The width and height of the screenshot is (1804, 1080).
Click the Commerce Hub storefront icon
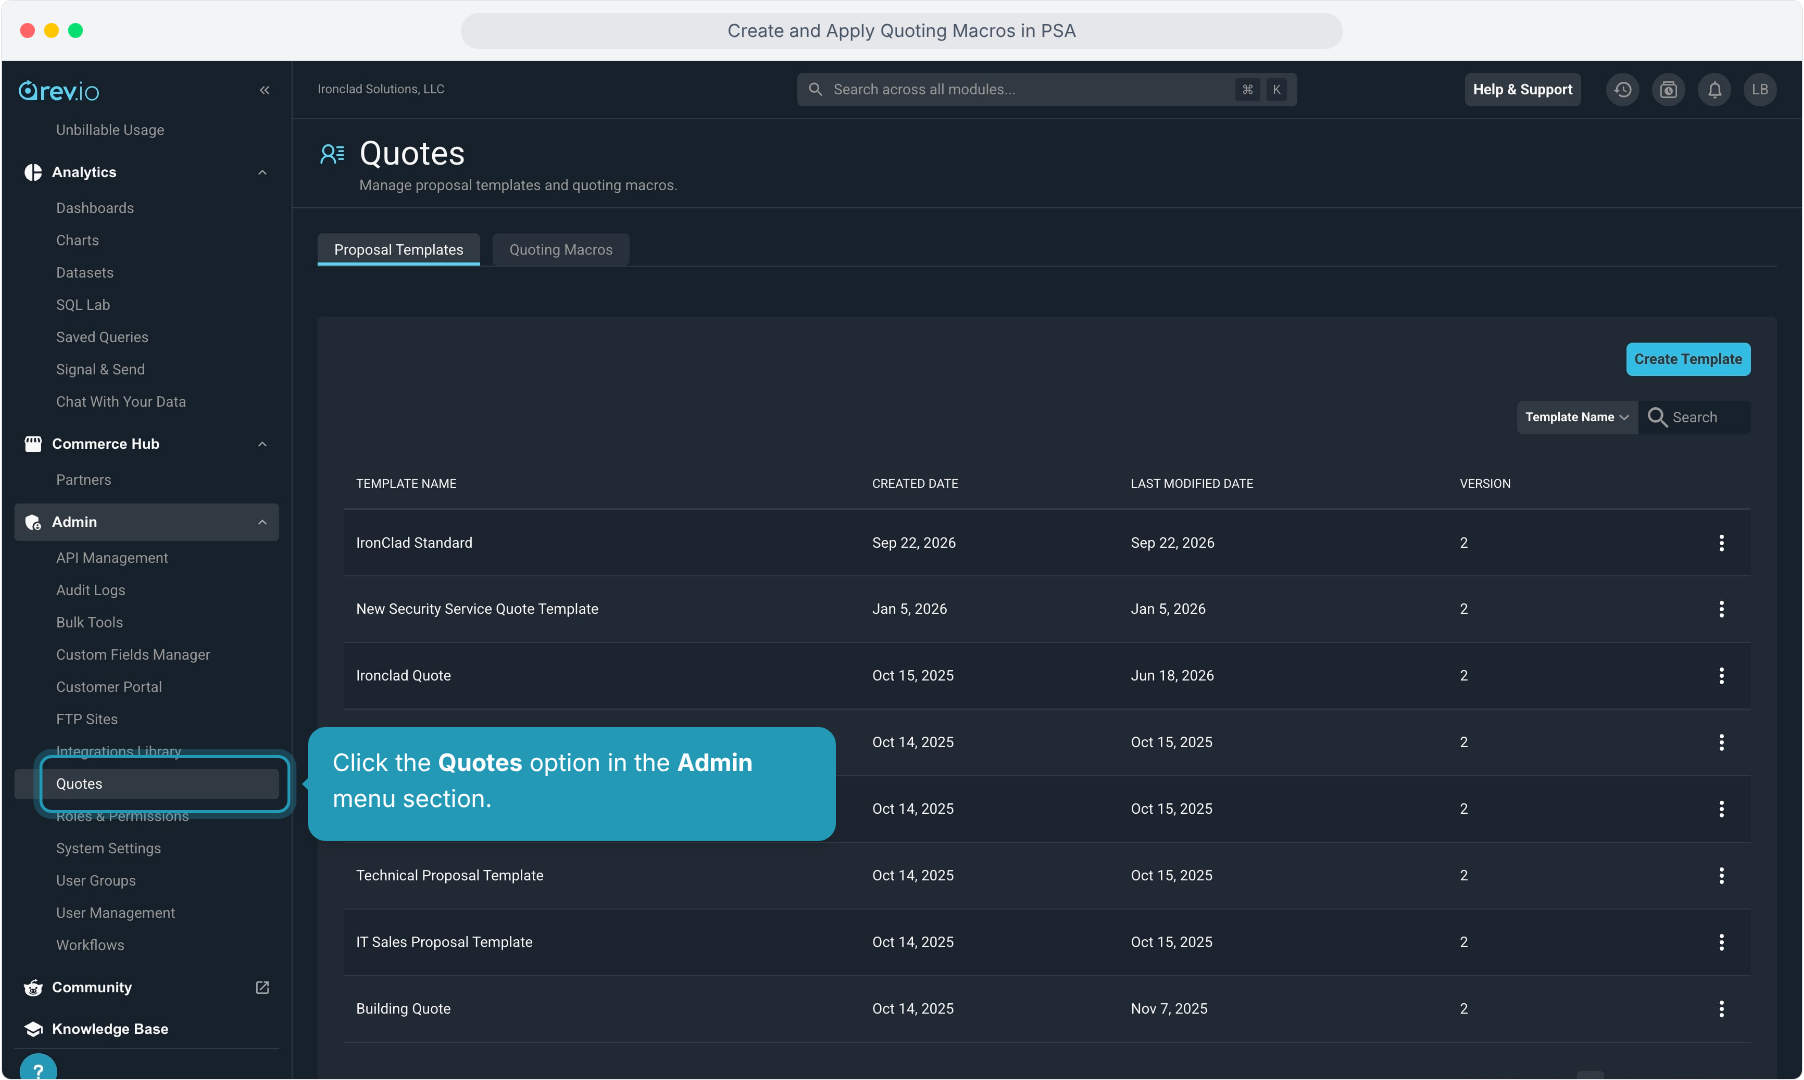[33, 444]
